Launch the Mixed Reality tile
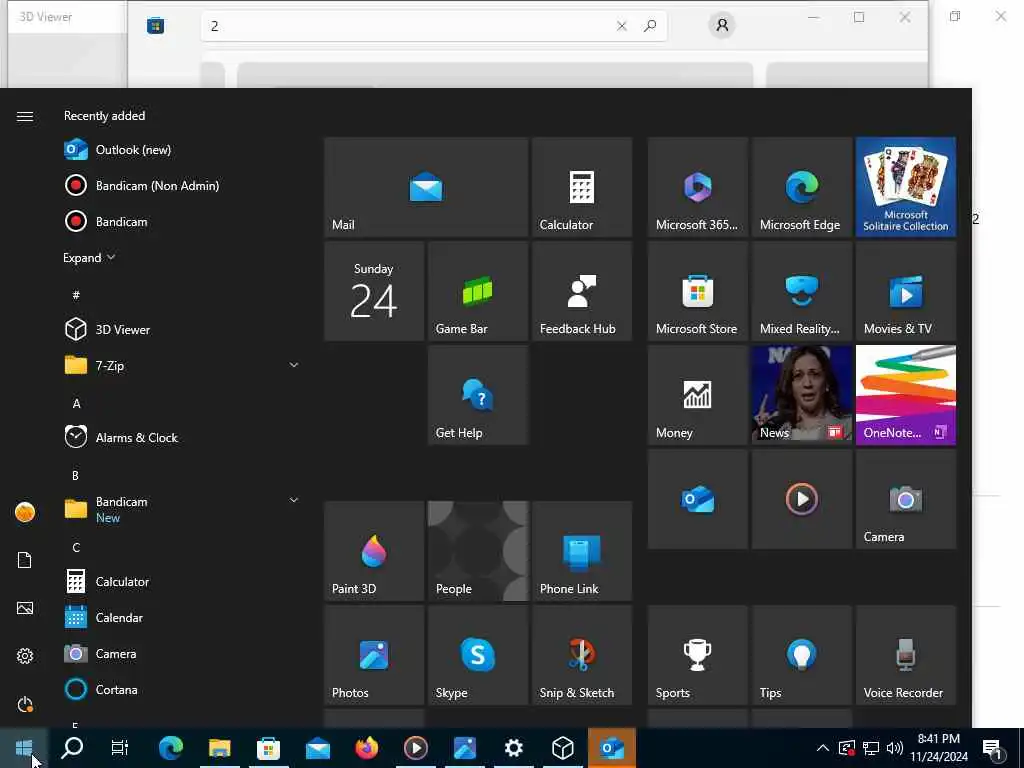Viewport: 1024px width, 768px height. coord(801,291)
